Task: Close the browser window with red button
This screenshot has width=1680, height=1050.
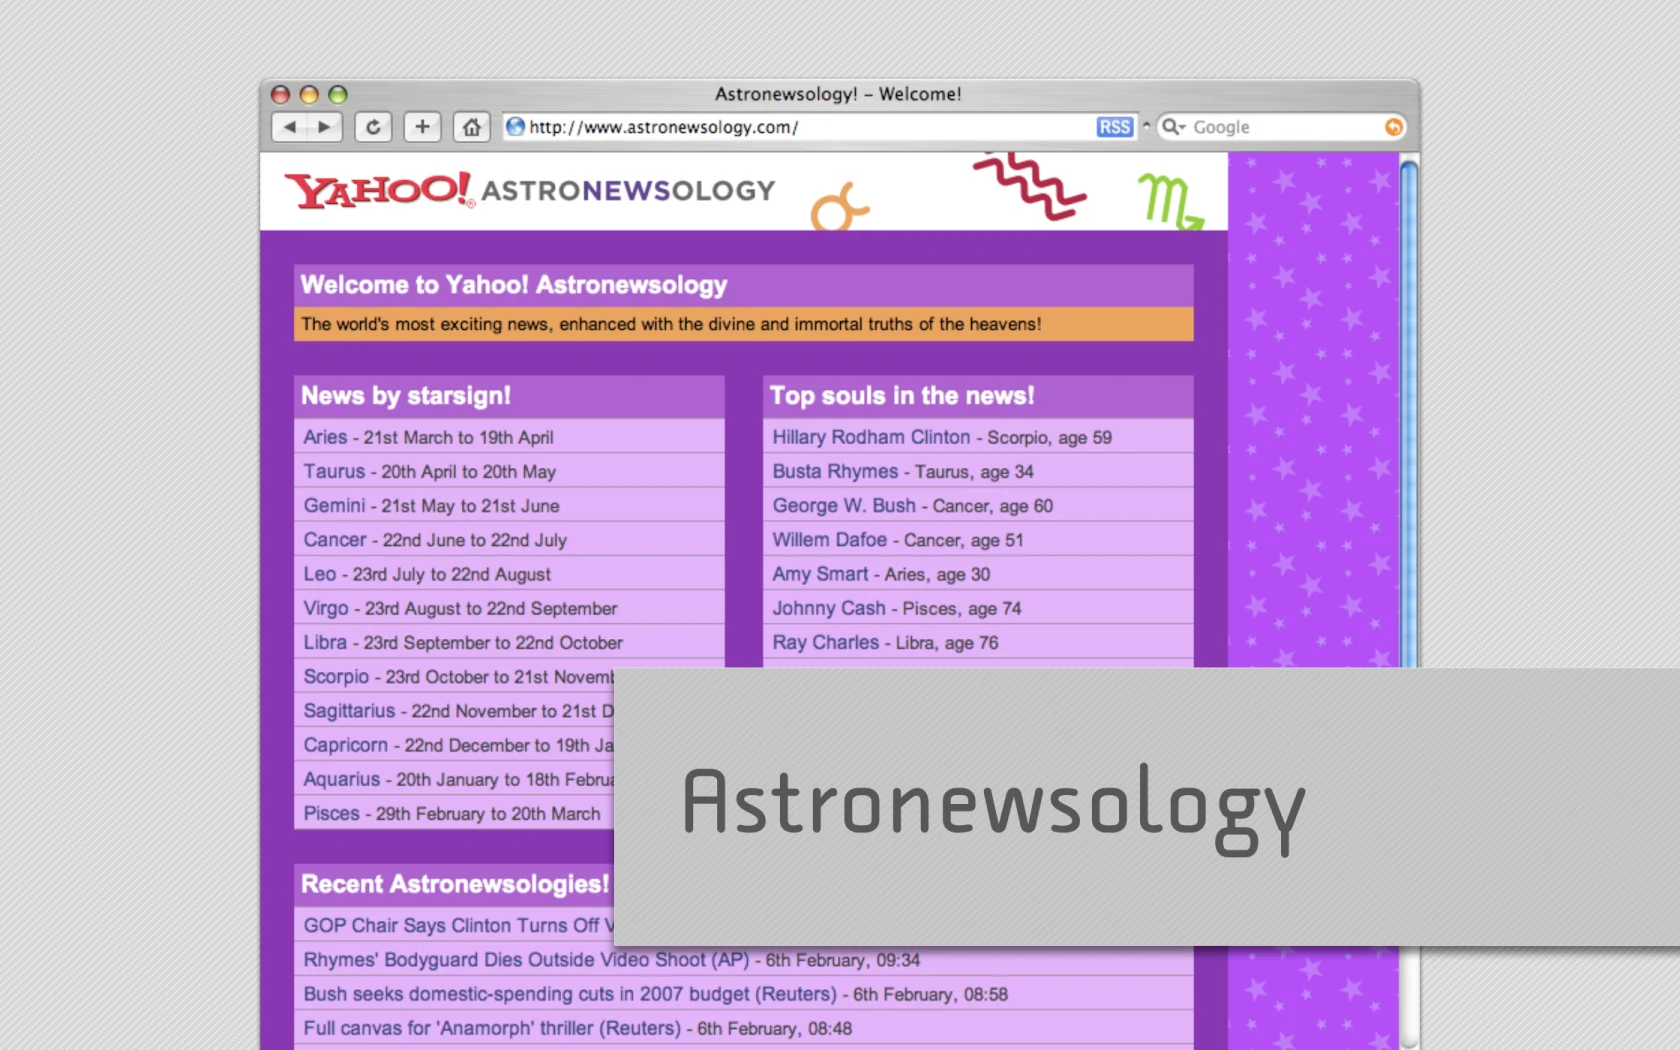Action: (281, 94)
